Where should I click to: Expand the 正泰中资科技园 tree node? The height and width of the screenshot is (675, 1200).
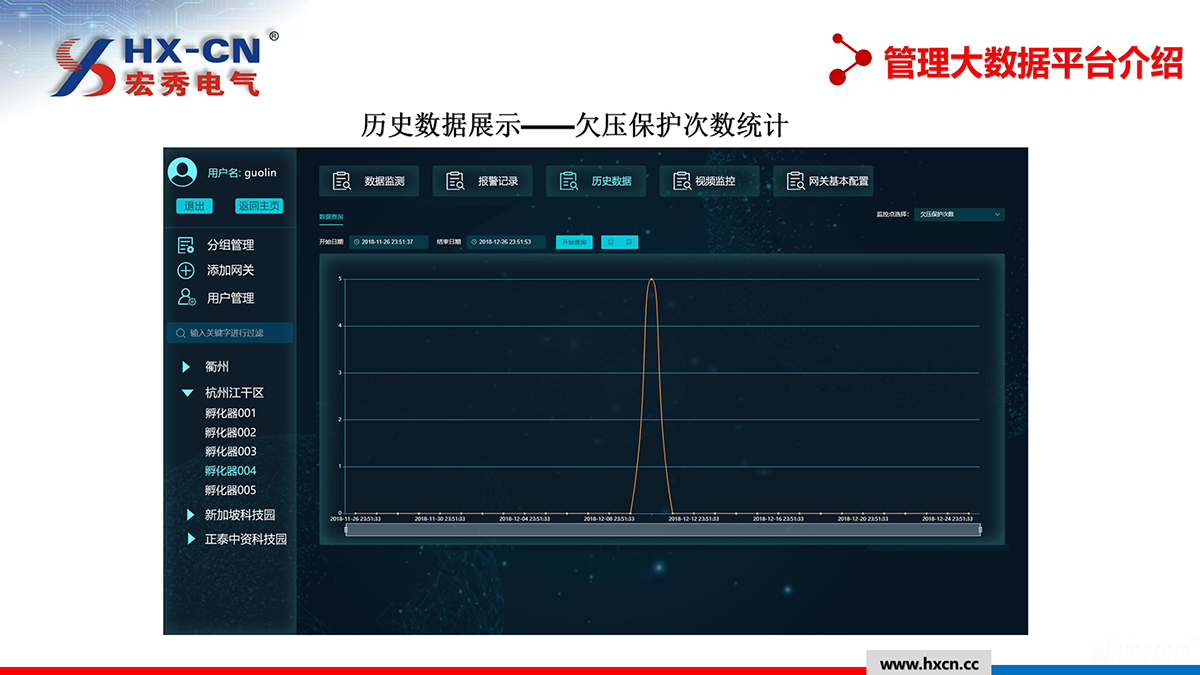(190, 539)
